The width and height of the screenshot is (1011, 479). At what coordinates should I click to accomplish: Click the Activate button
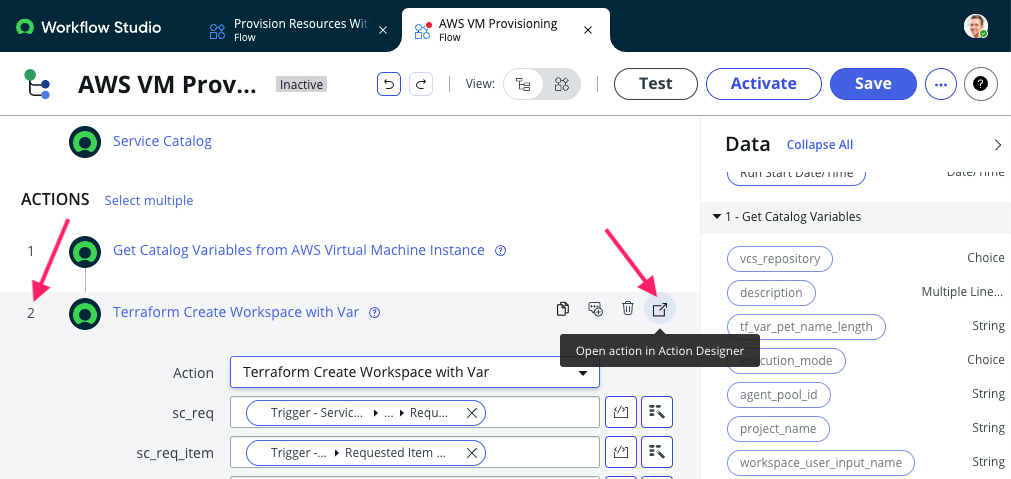763,84
